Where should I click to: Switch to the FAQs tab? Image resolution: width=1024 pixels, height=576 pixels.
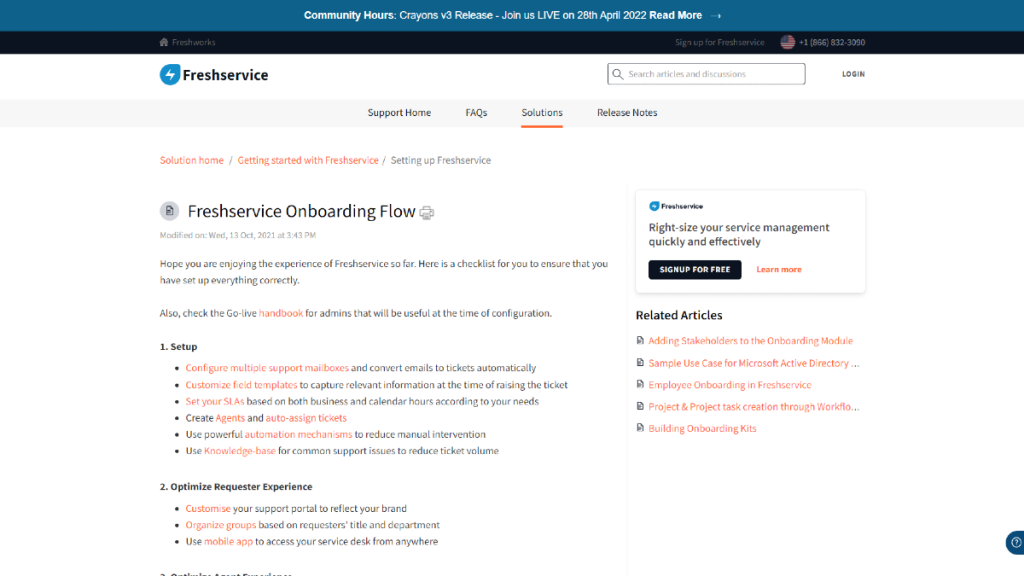click(476, 112)
